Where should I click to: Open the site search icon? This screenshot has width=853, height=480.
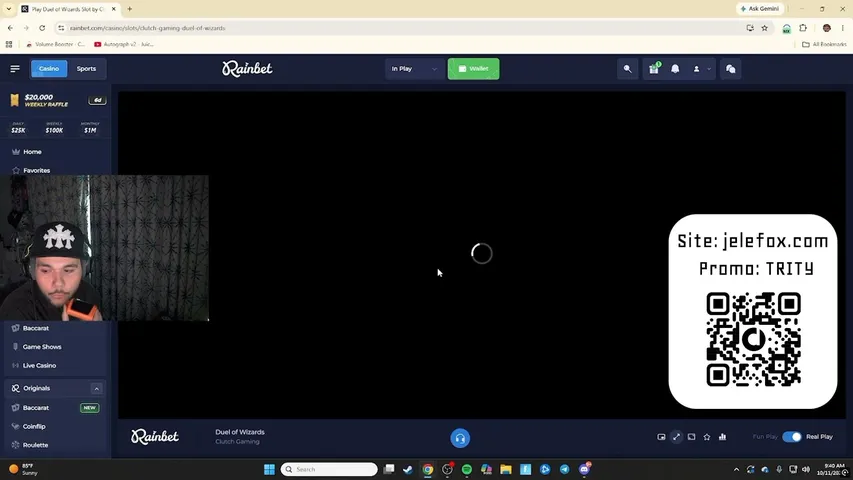point(627,69)
